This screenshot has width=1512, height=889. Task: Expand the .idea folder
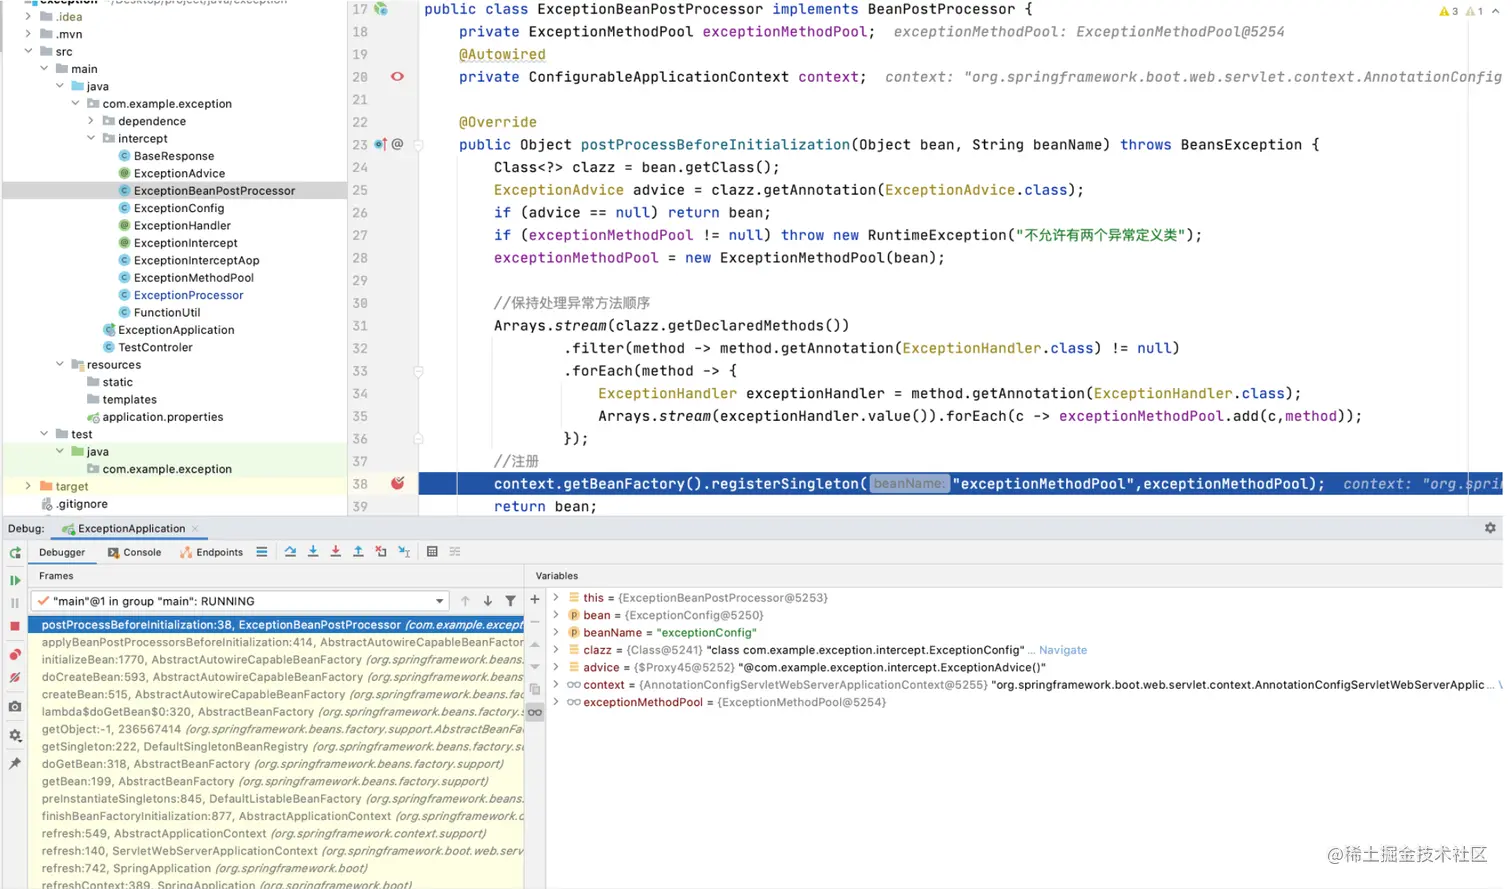[28, 17]
